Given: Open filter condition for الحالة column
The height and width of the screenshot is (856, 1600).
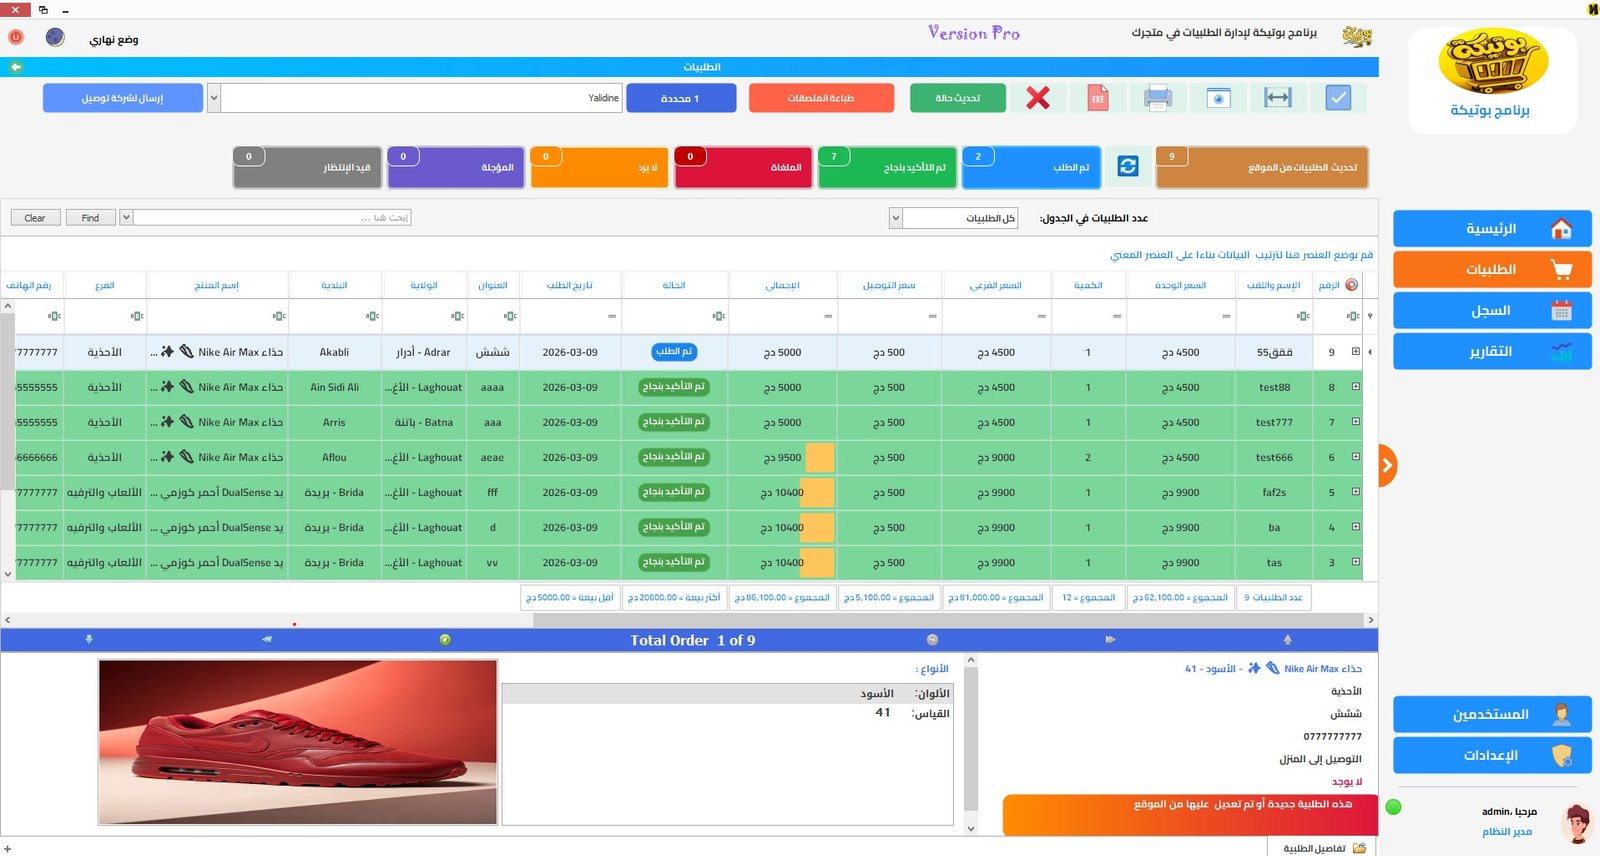Looking at the screenshot, I should click(x=718, y=316).
